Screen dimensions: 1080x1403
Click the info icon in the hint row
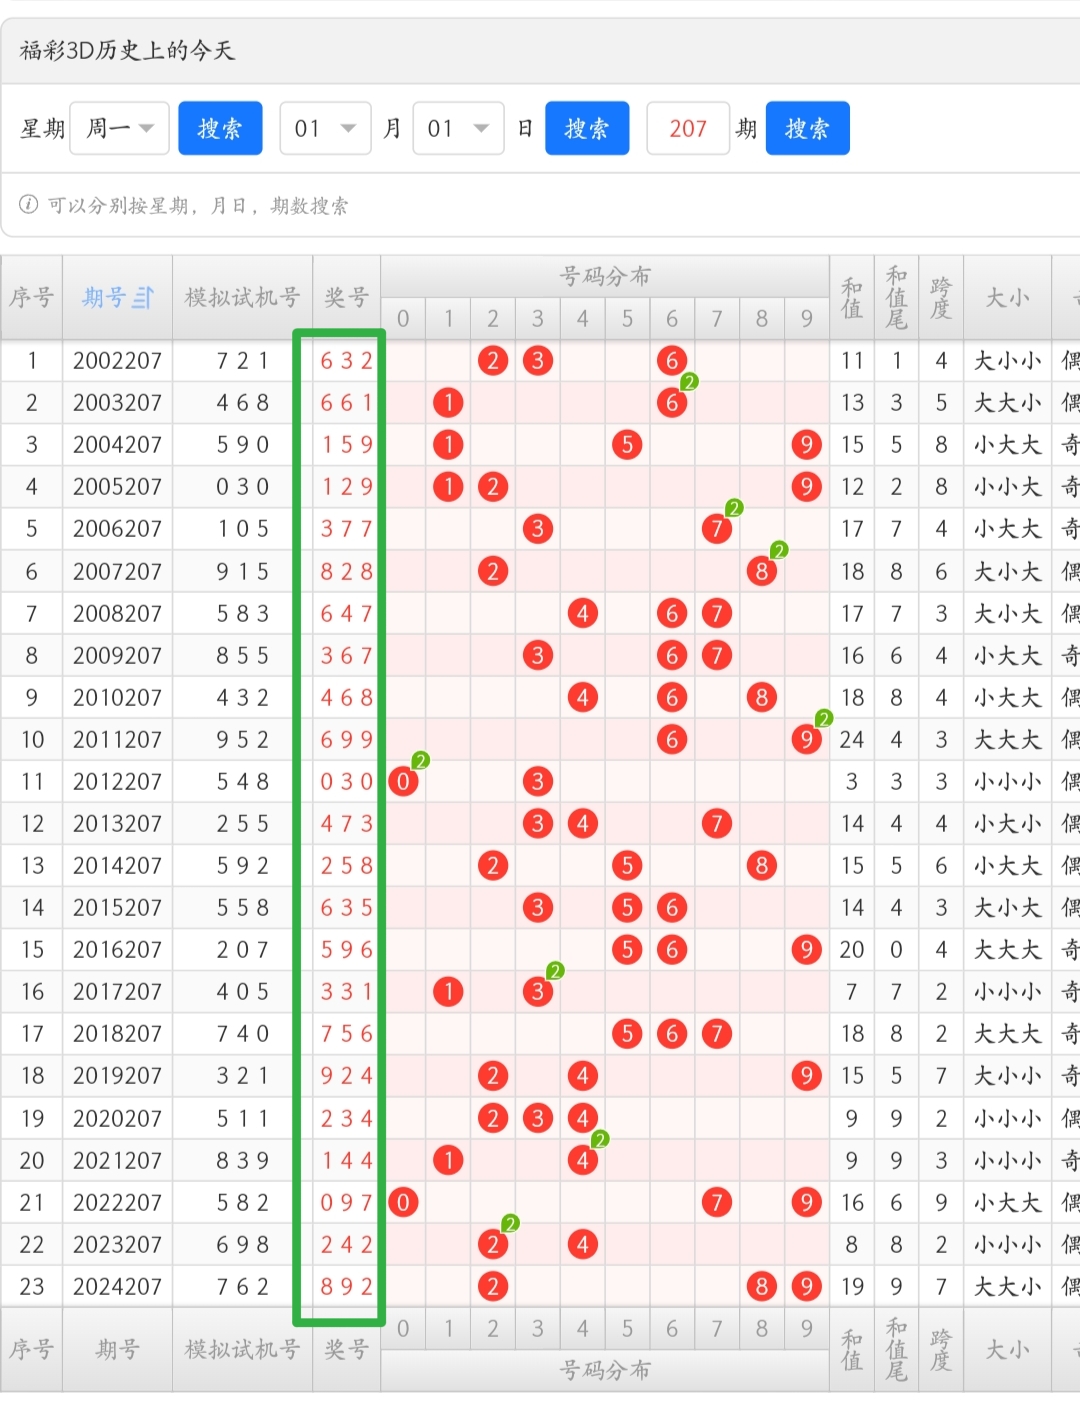click(28, 204)
